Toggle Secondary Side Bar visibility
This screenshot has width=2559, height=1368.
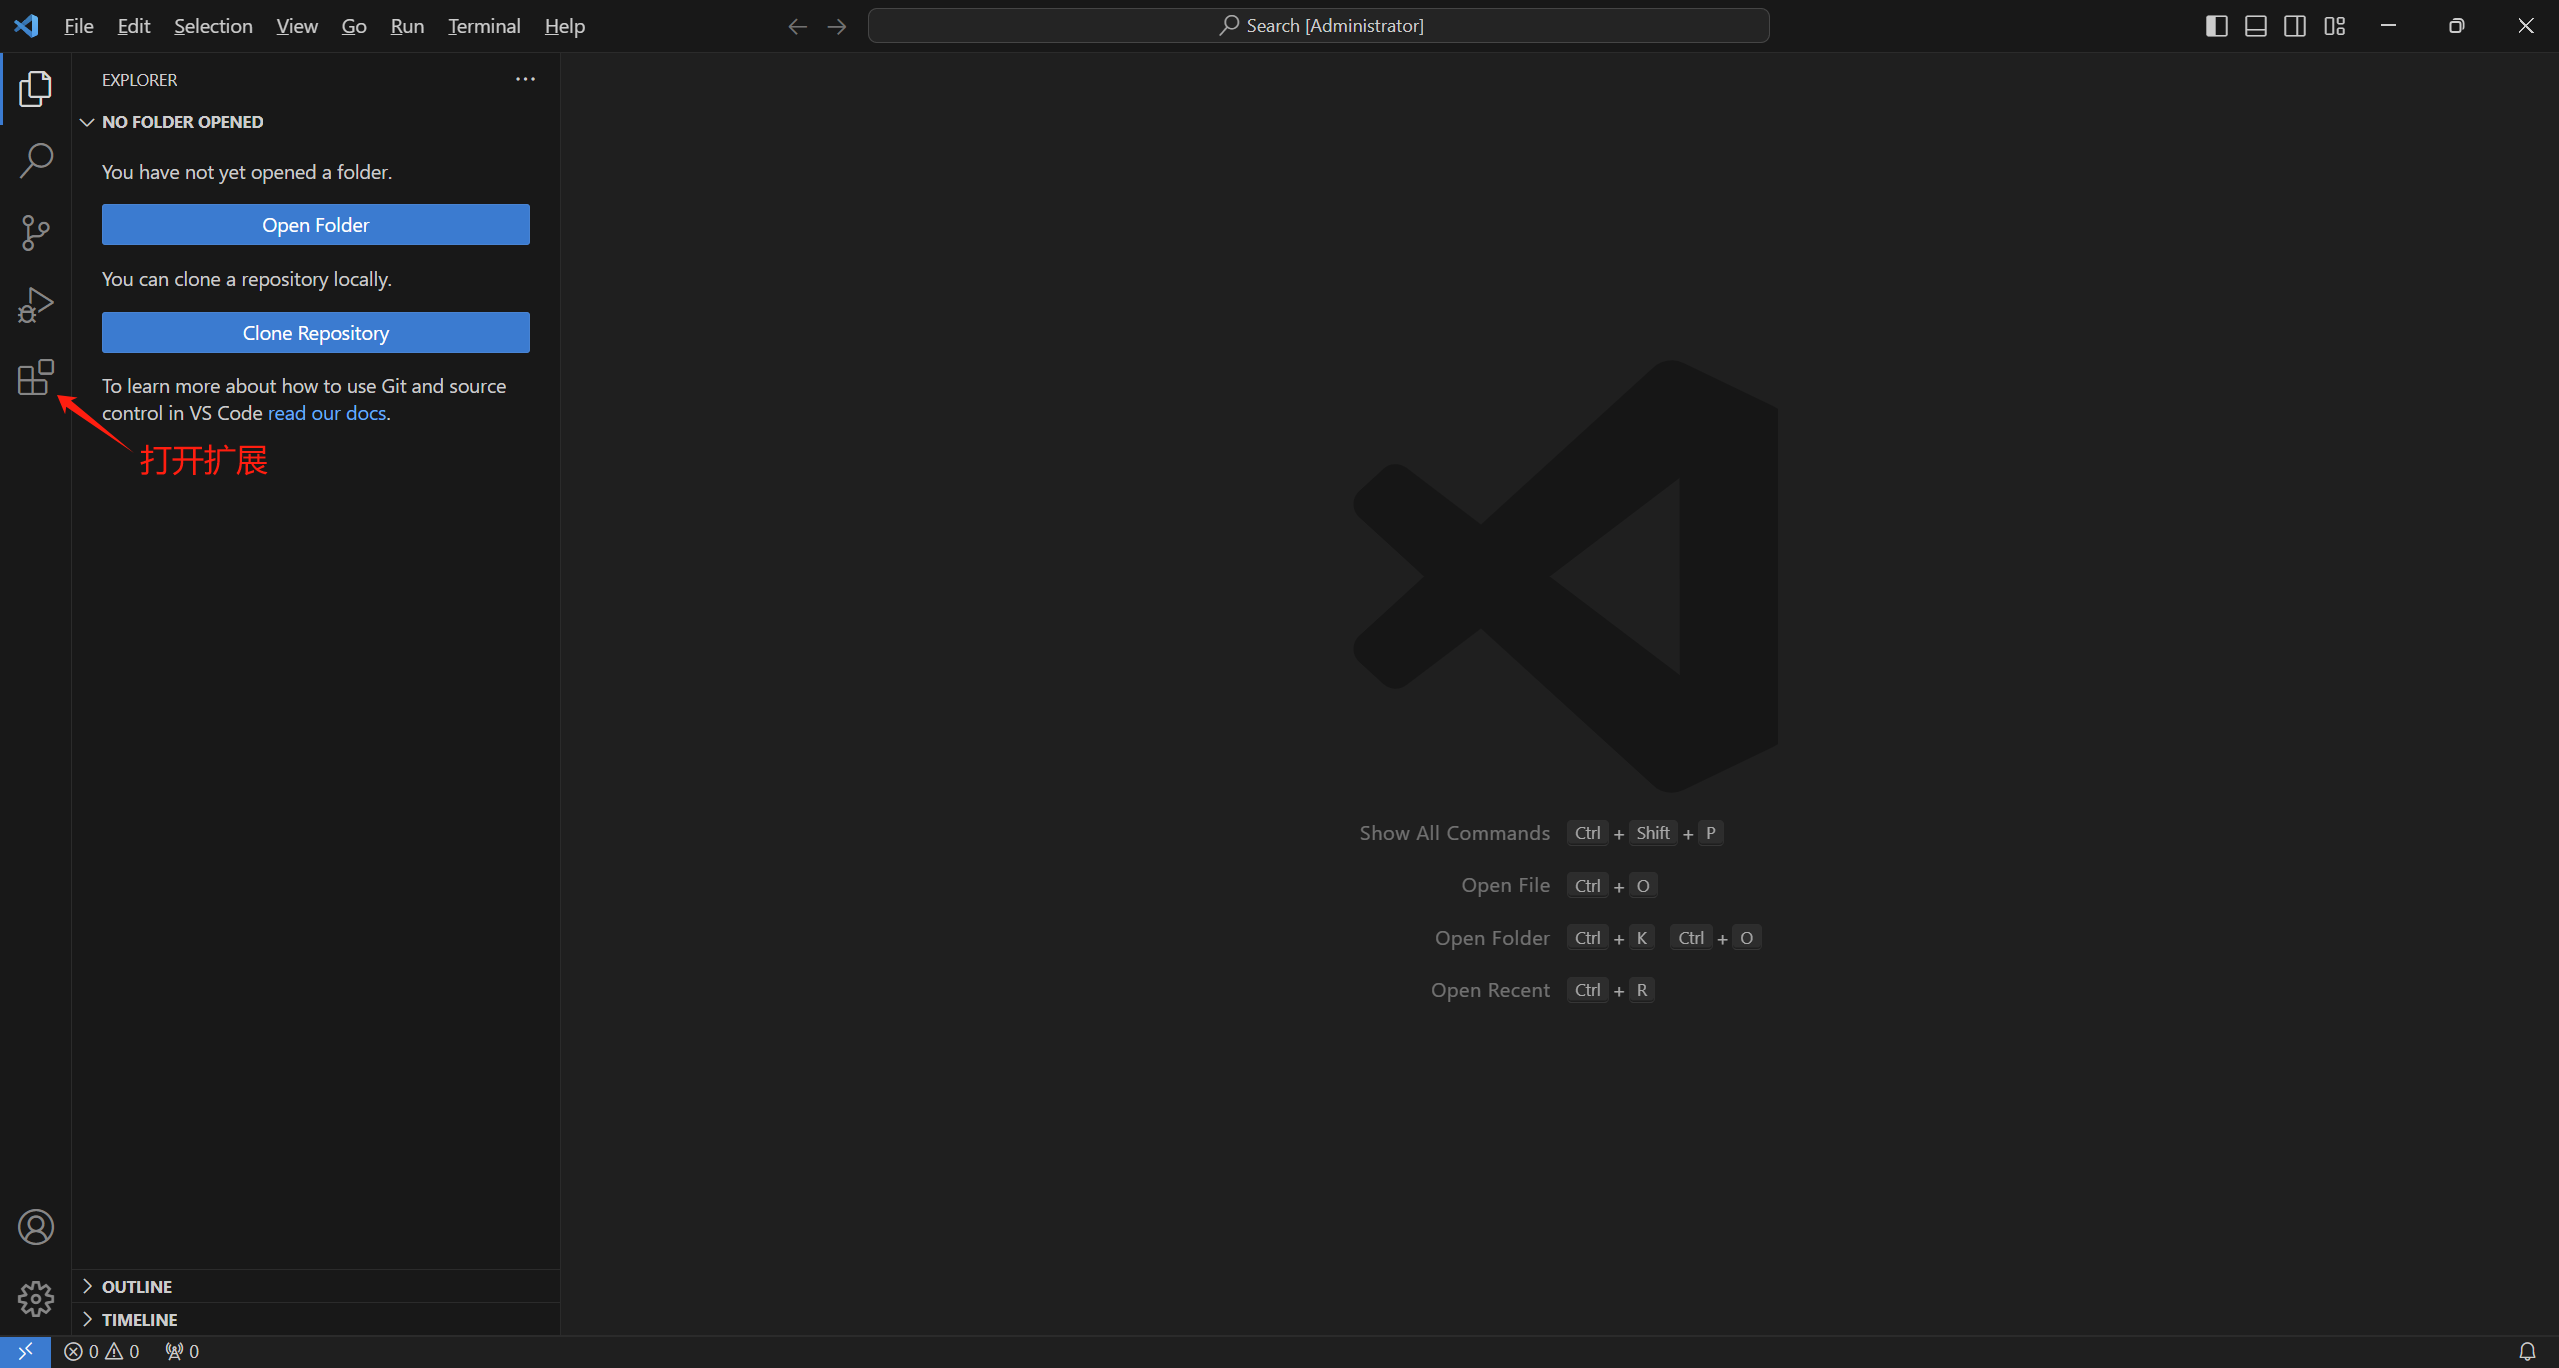[2295, 26]
